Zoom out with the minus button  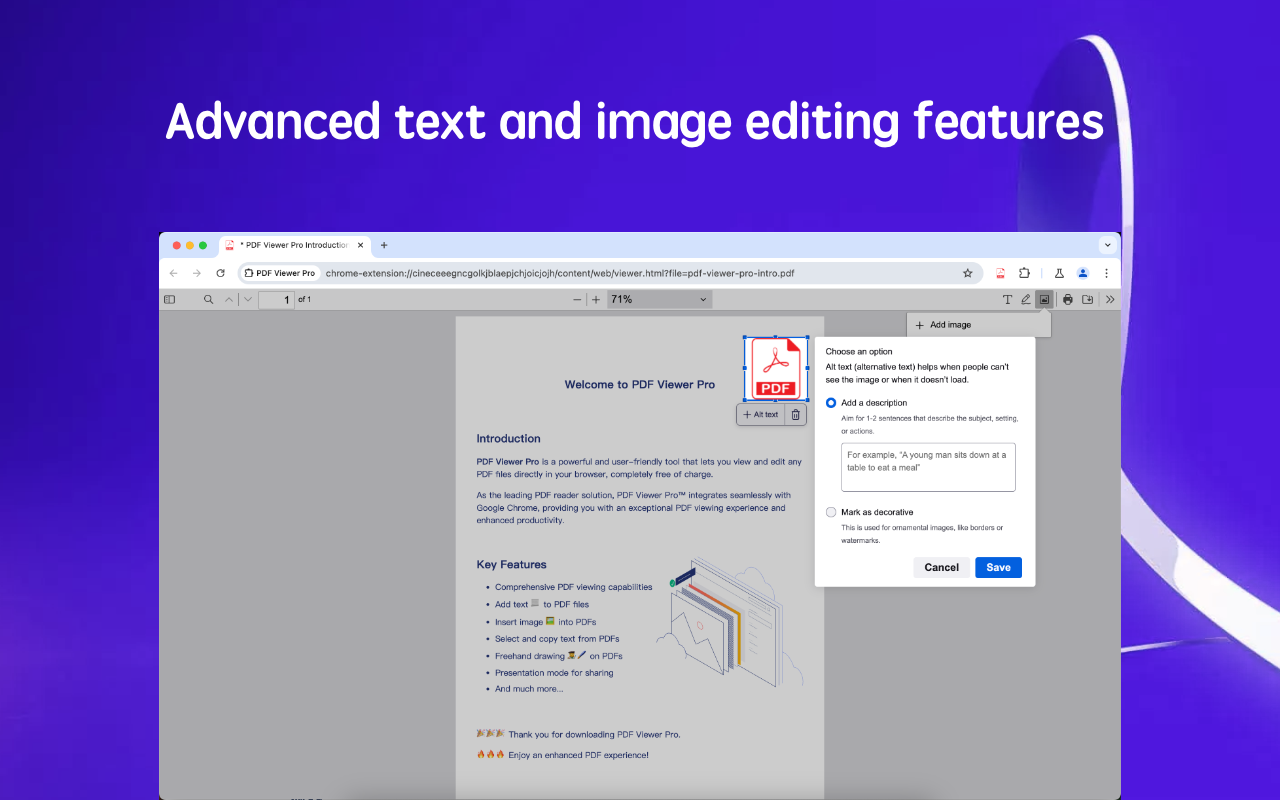tap(577, 299)
